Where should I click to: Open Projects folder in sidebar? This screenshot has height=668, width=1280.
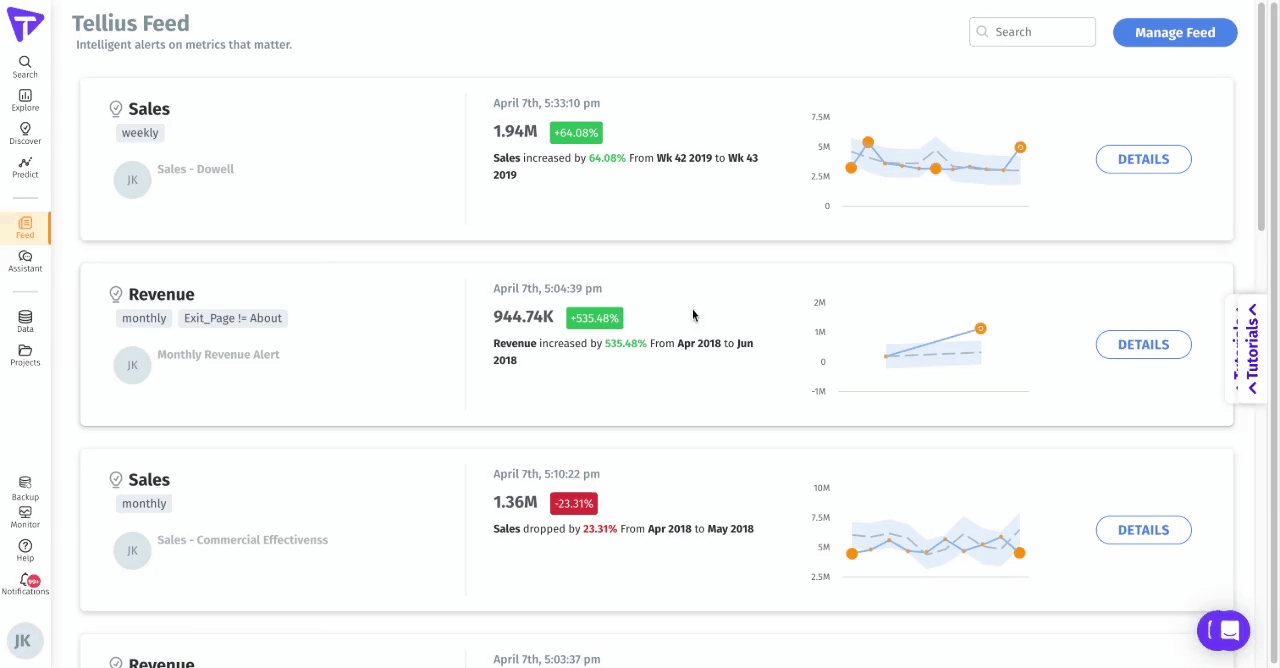(25, 355)
